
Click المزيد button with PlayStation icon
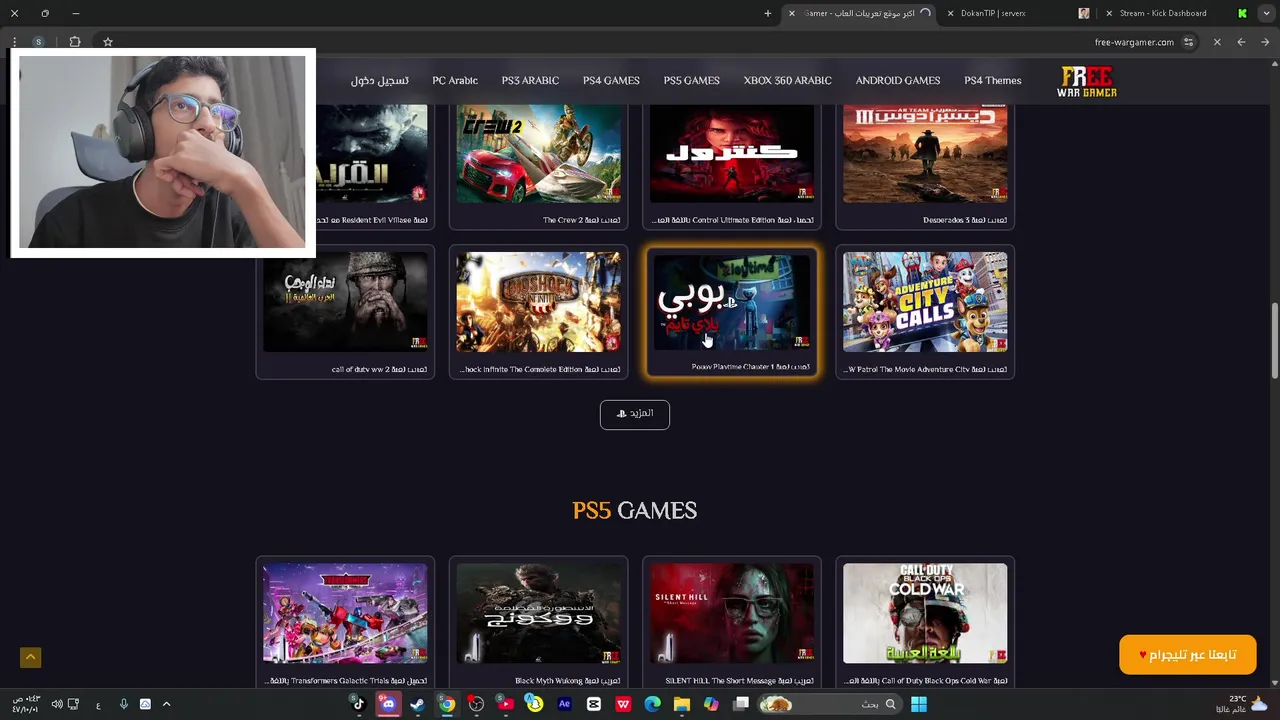click(634, 414)
